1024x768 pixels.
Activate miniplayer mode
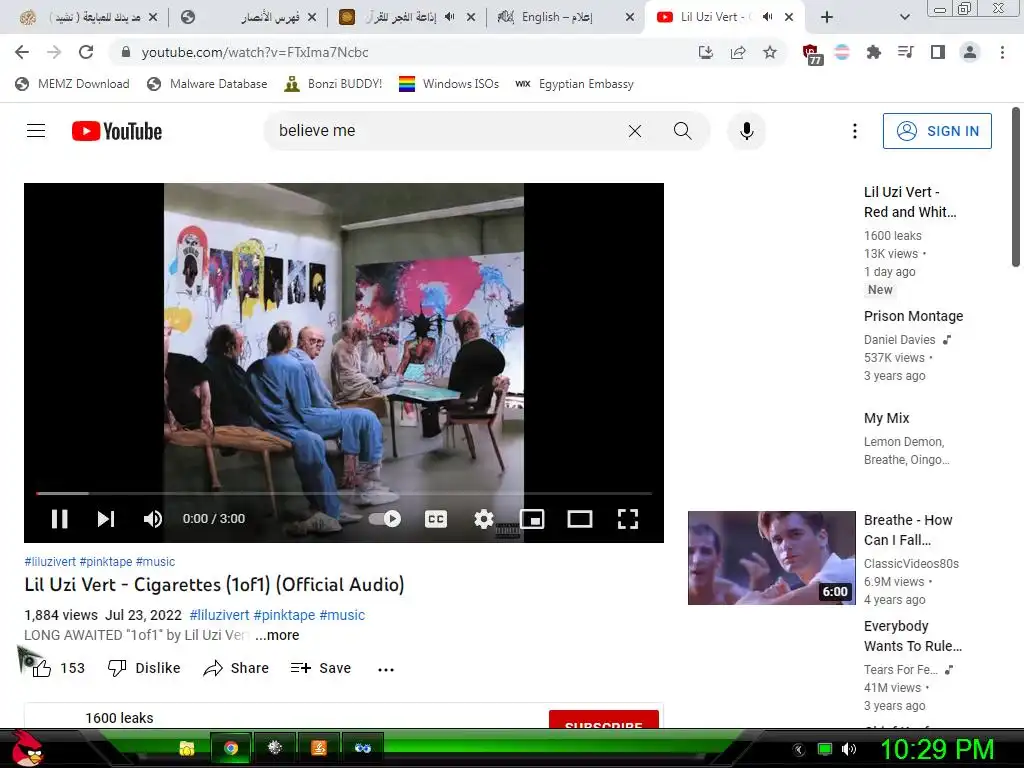[x=532, y=519]
